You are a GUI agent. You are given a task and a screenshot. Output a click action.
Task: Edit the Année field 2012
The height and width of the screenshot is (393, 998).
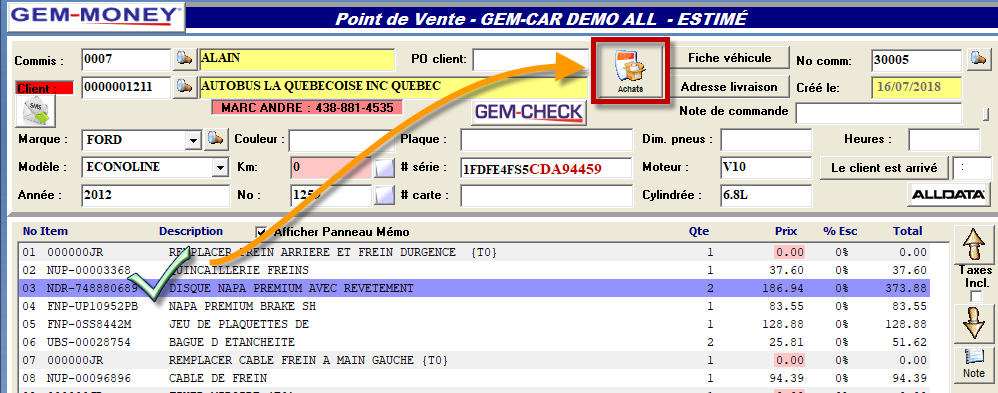click(x=155, y=196)
